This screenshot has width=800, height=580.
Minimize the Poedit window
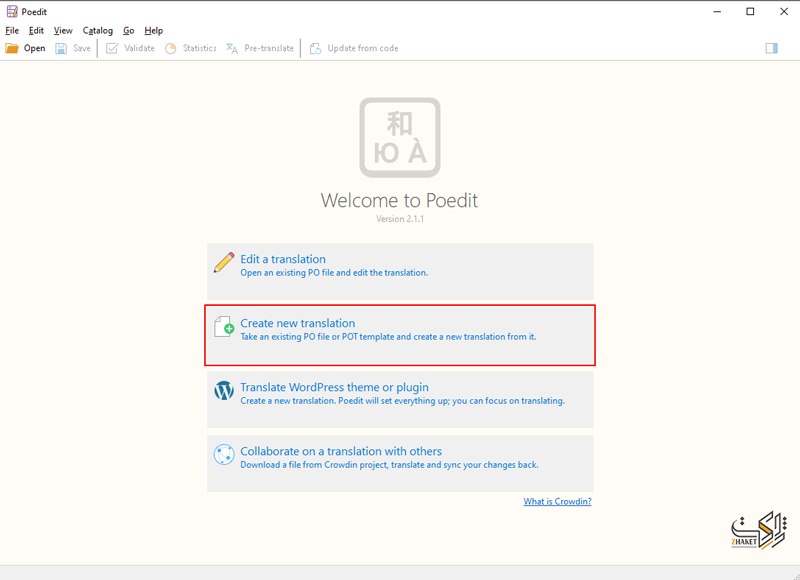pyautogui.click(x=717, y=11)
